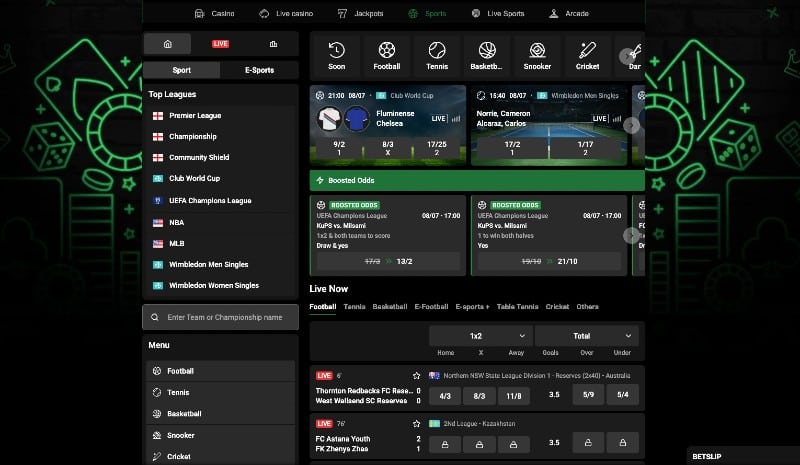Open Community Shield from Top Leagues
Image resolution: width=800 pixels, height=465 pixels.
(220, 158)
